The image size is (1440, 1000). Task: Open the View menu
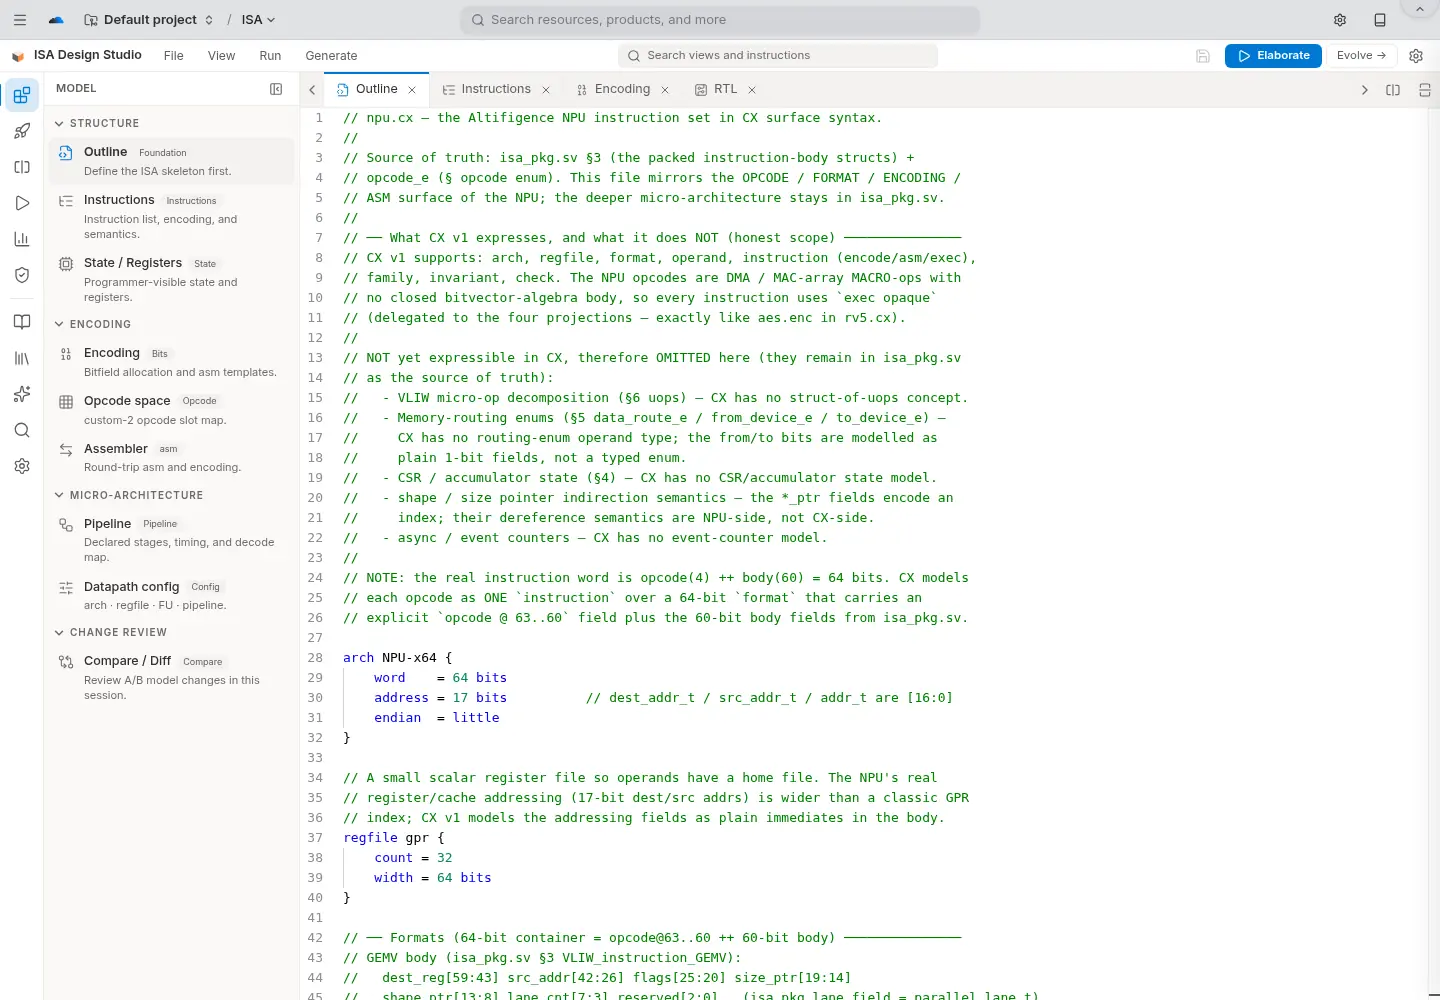click(x=221, y=56)
